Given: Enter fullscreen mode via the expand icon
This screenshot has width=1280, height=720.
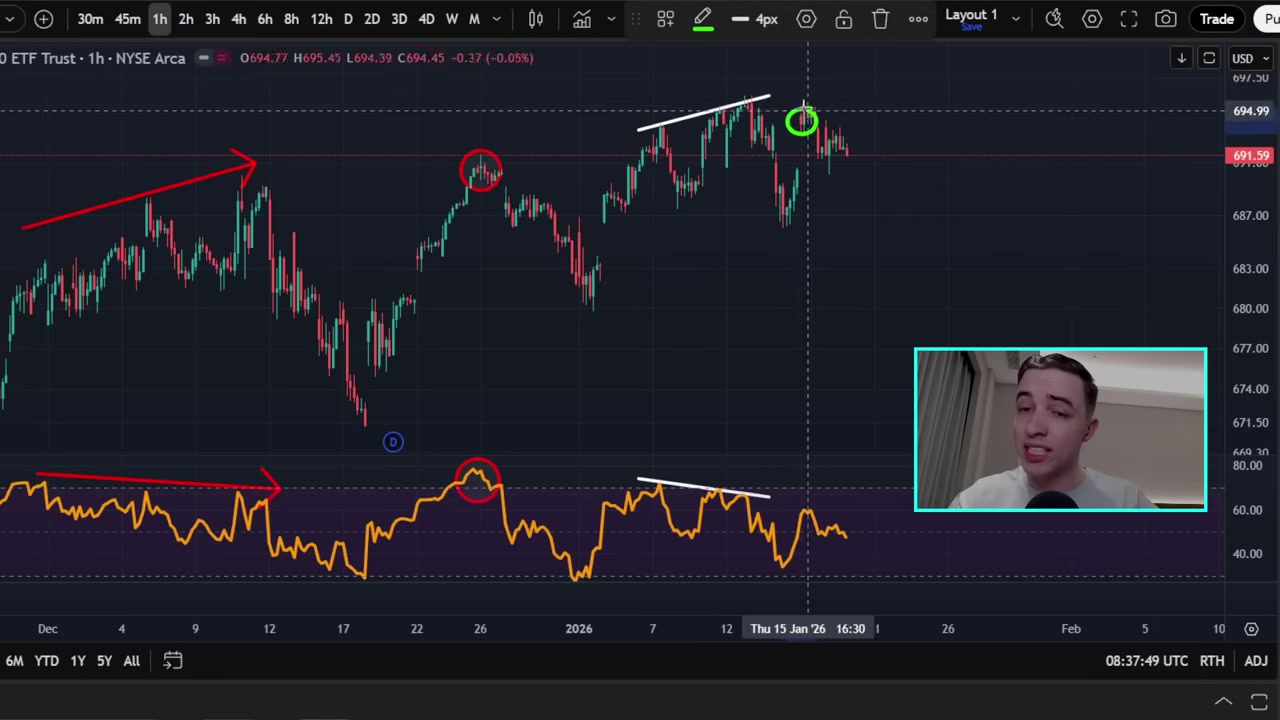Looking at the screenshot, I should coord(1129,18).
